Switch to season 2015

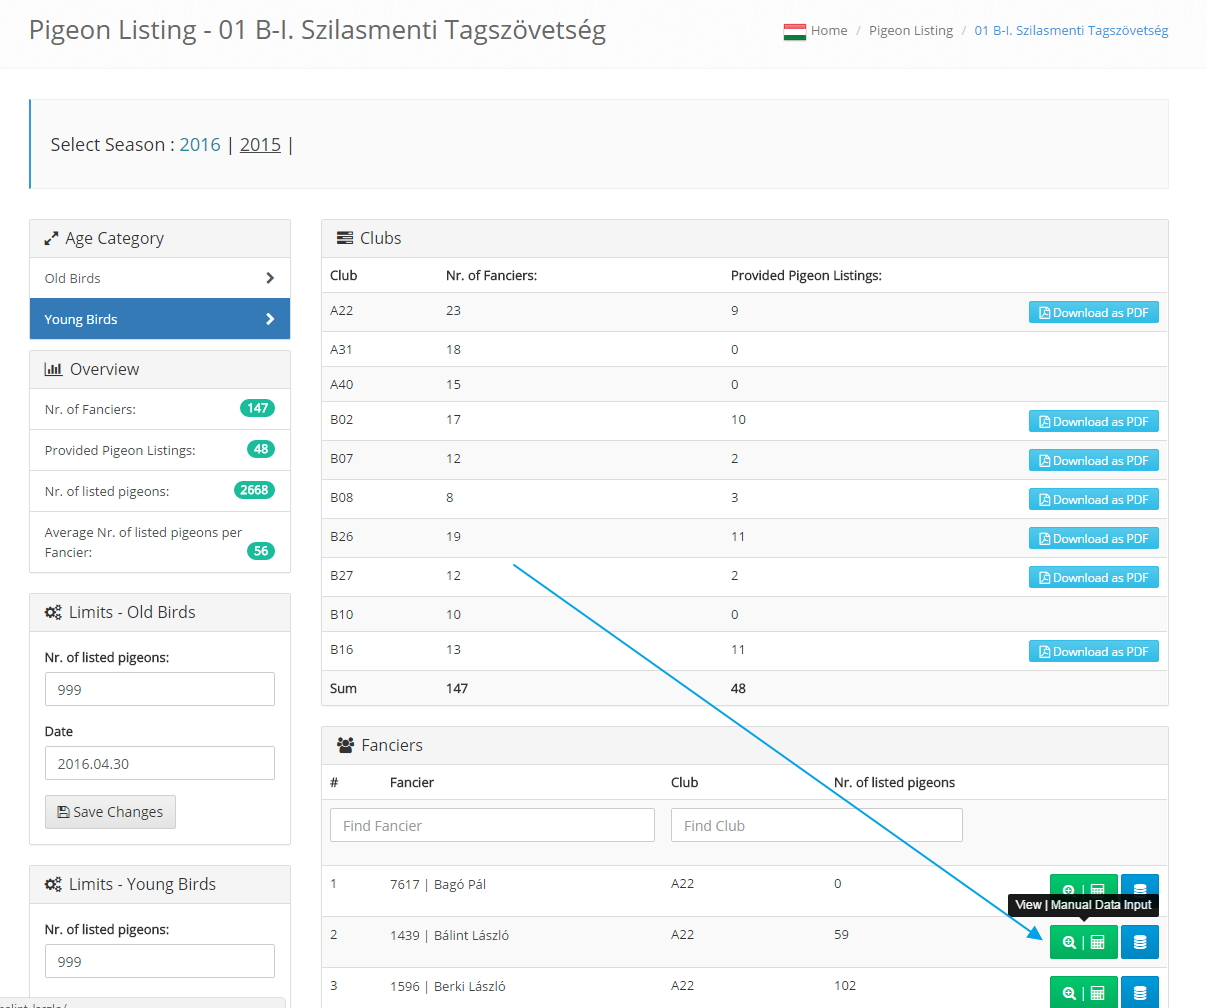point(260,145)
